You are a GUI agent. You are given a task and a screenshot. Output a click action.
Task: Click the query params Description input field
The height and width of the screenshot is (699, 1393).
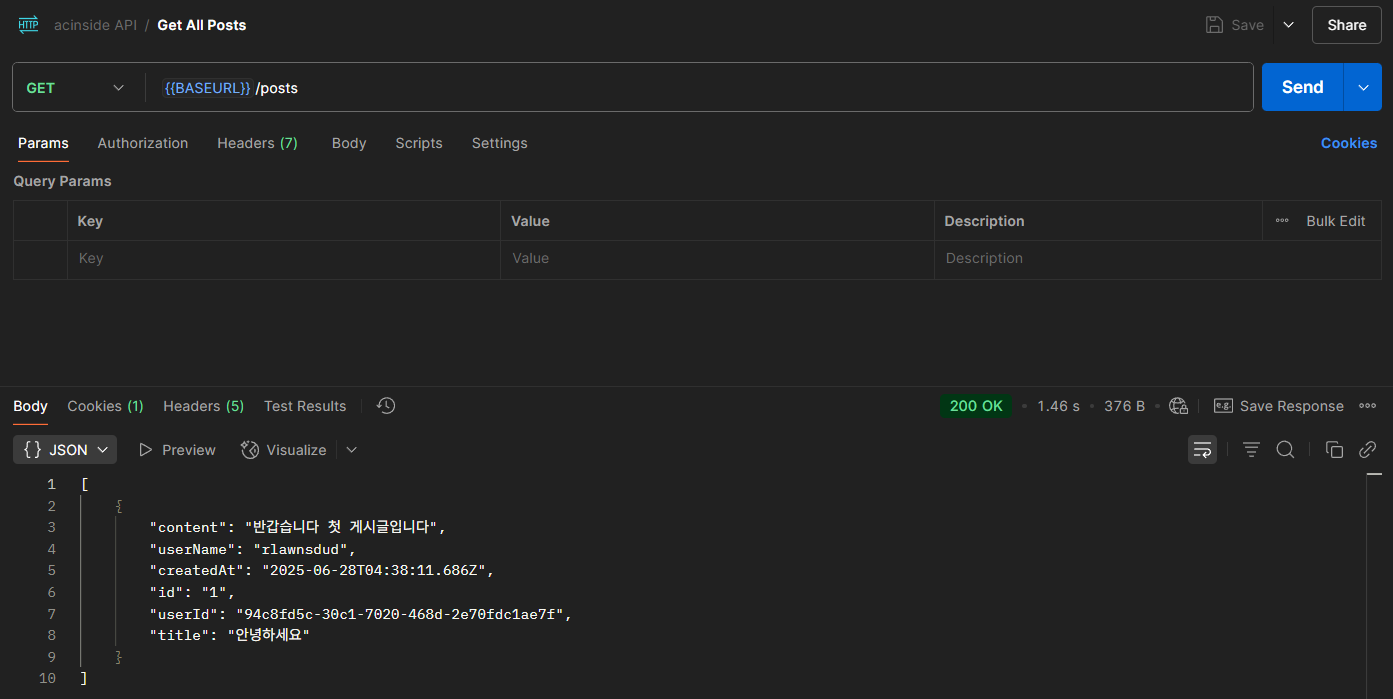pos(1157,258)
